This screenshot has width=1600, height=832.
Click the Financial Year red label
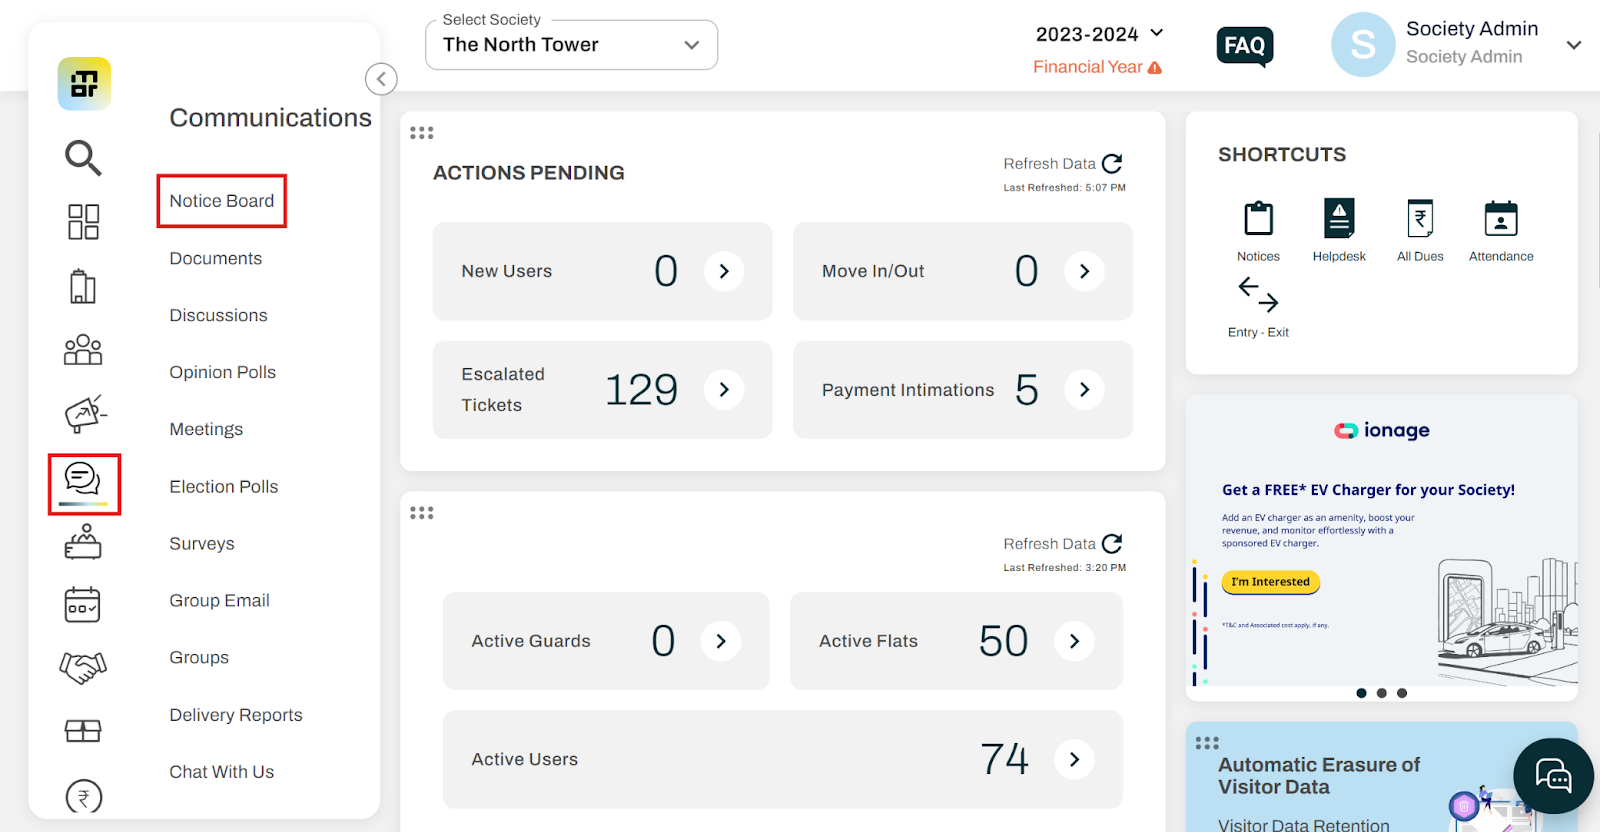pyautogui.click(x=1088, y=67)
